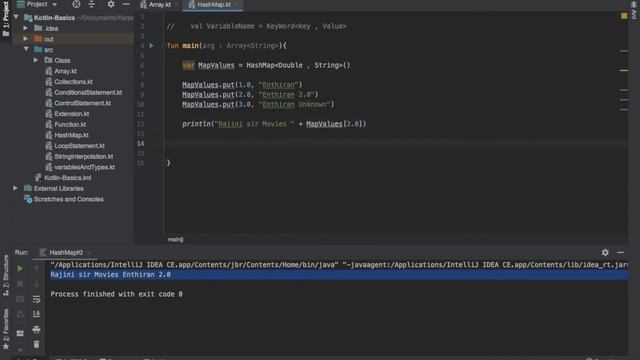640x360 pixels.
Task: Click the highlighted var keyword
Action: (x=188, y=65)
